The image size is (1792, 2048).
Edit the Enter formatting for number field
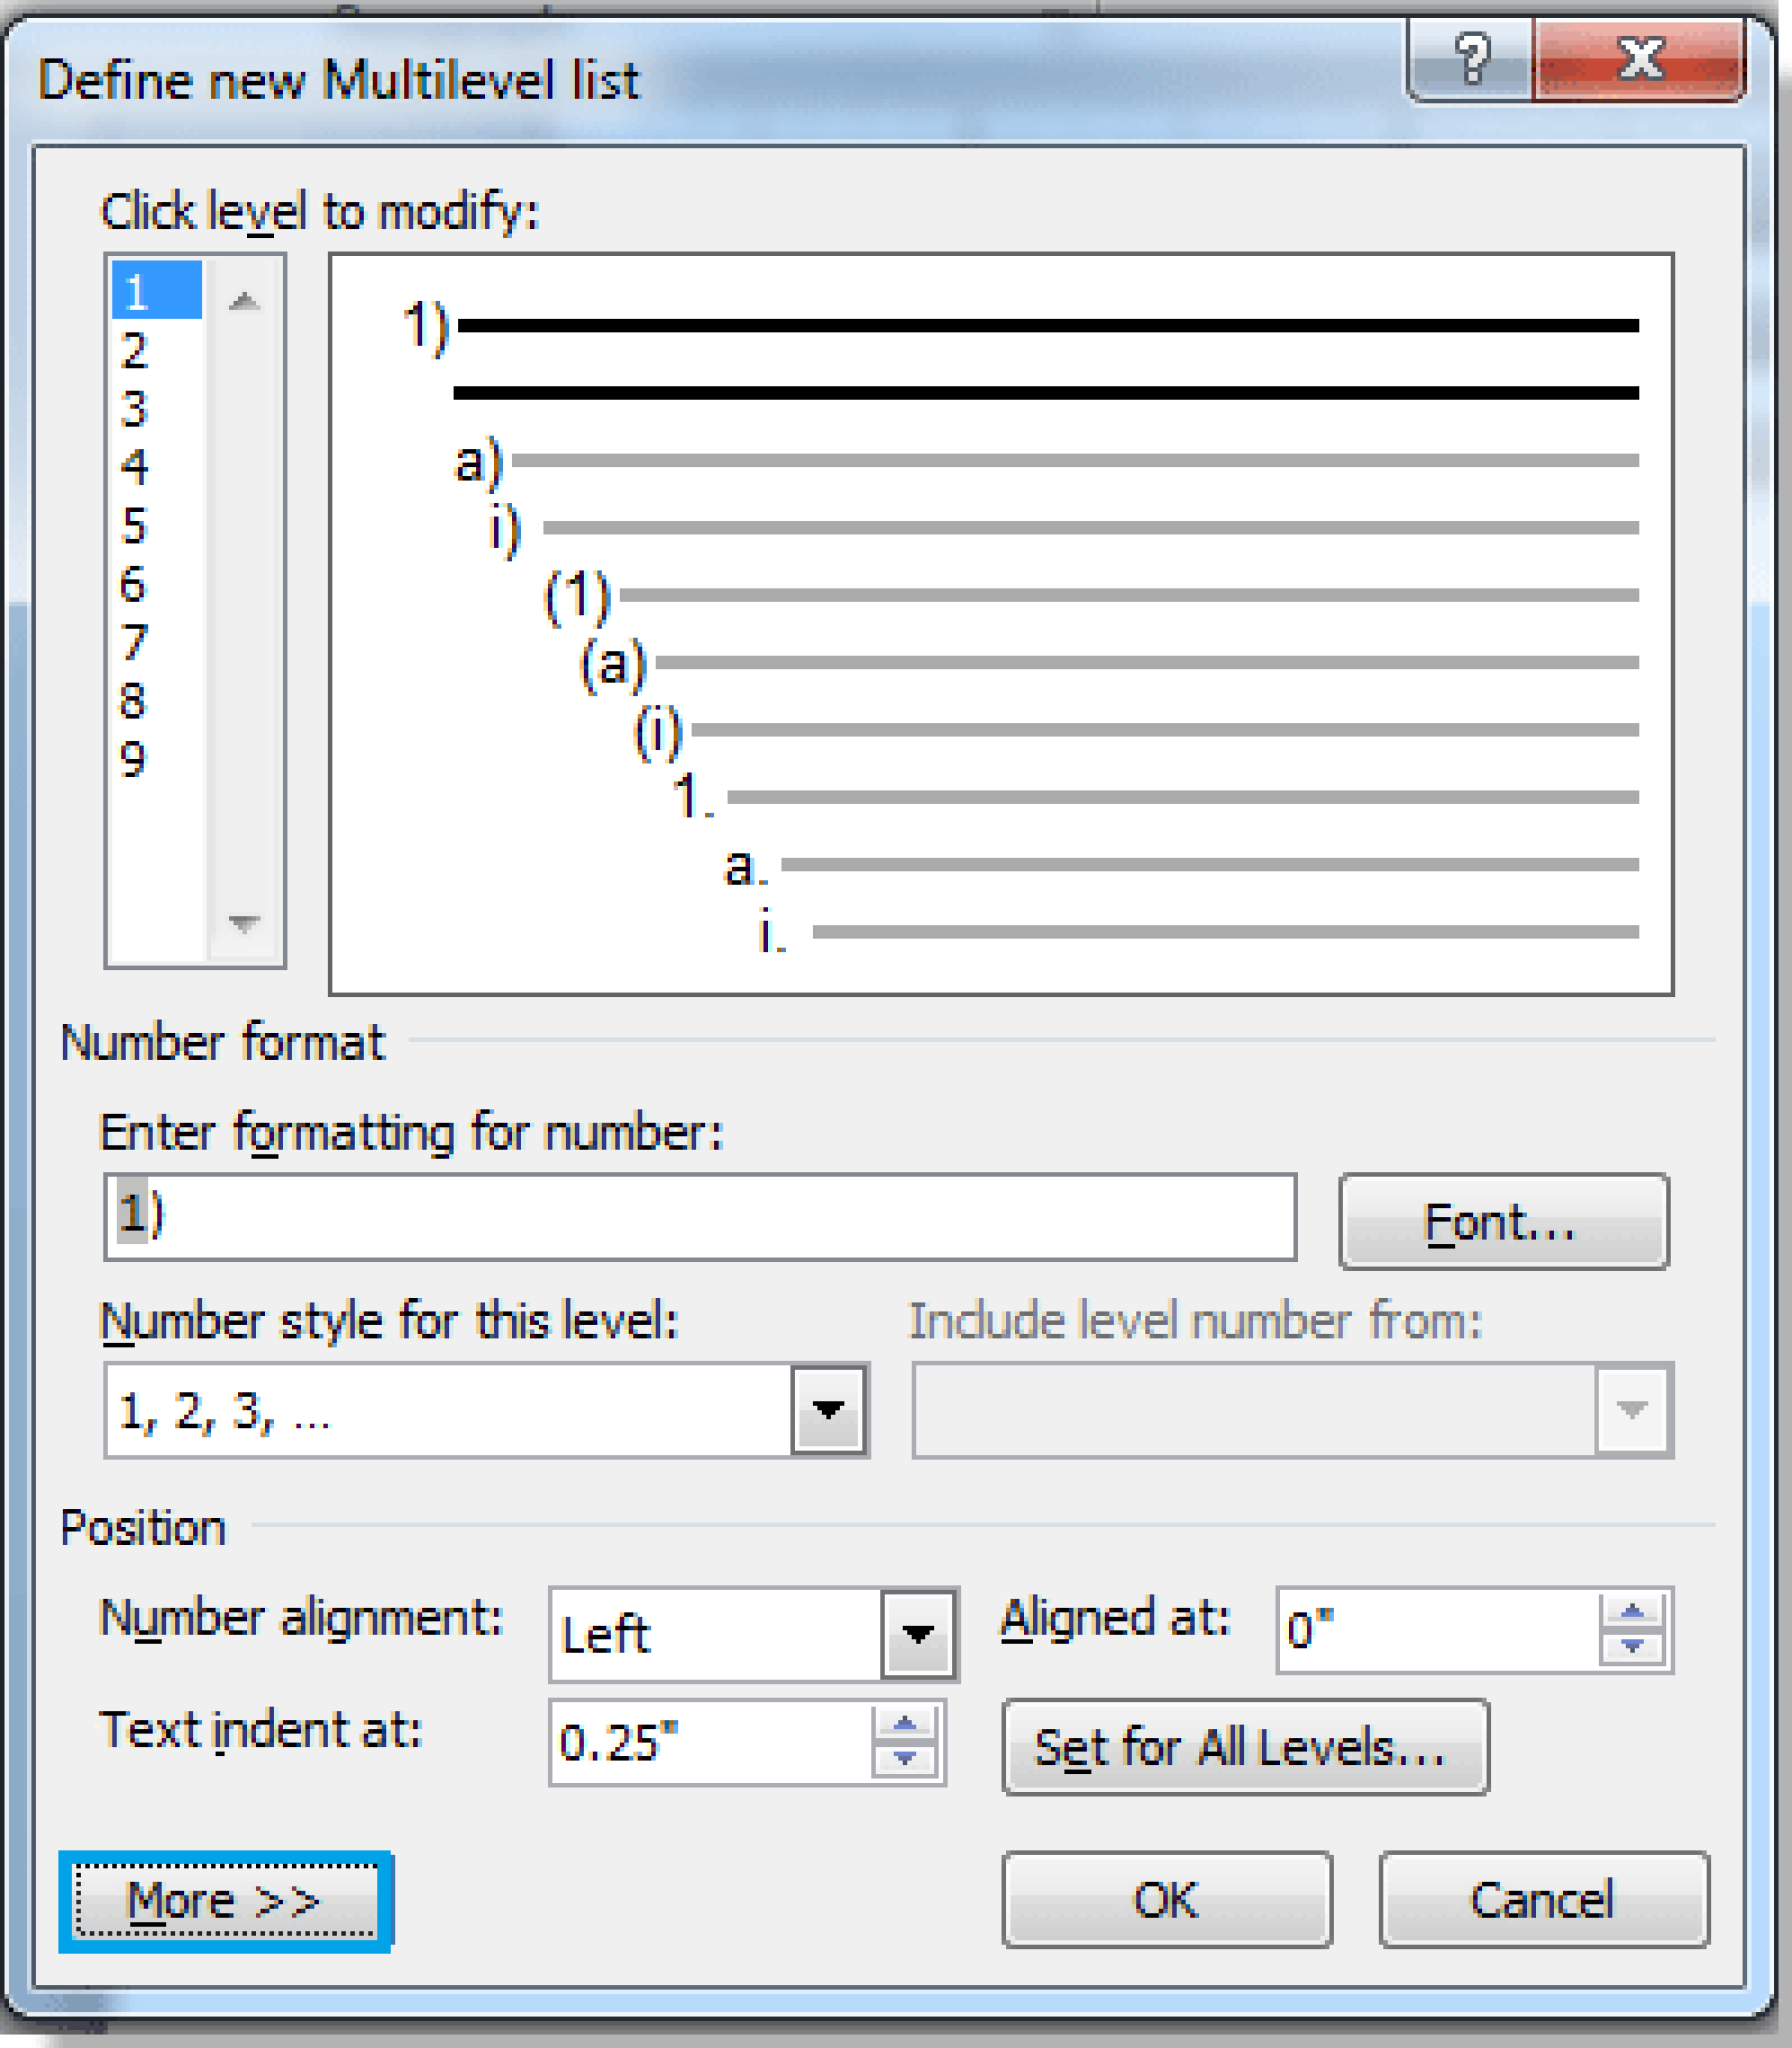(x=700, y=1216)
